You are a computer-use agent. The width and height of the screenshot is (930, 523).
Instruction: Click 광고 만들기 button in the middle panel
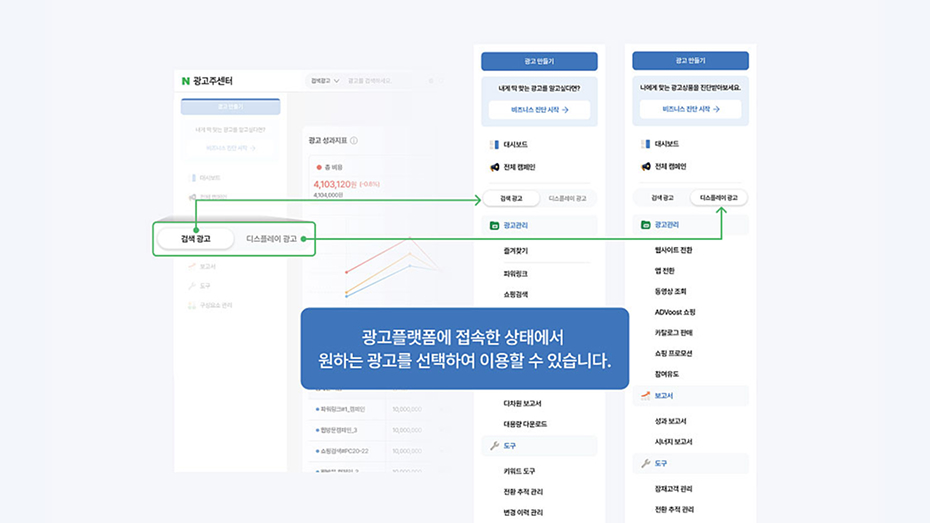539,61
